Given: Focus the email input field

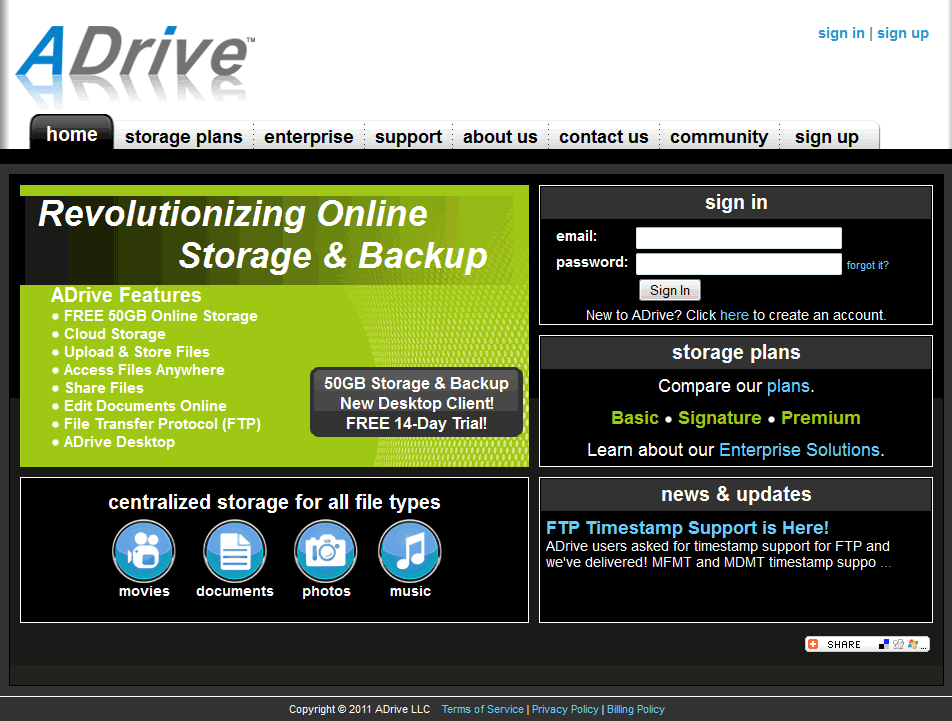Looking at the screenshot, I should (738, 238).
